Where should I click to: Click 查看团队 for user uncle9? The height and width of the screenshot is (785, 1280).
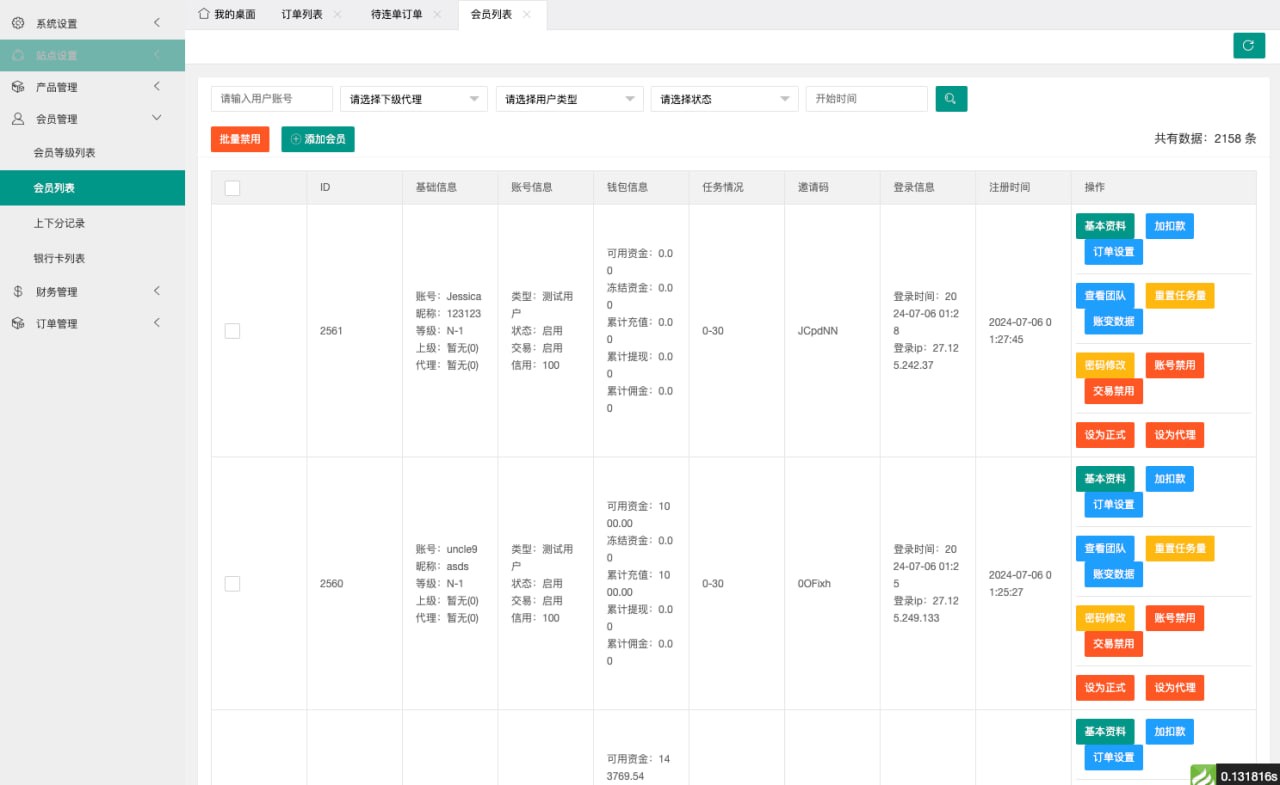coord(1105,548)
